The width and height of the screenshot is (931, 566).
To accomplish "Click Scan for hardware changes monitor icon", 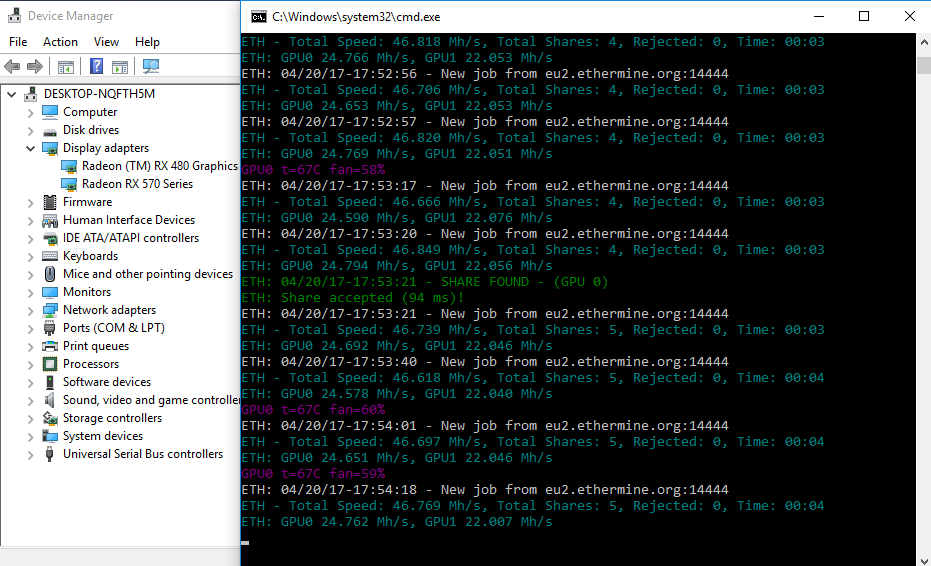I will coord(151,67).
